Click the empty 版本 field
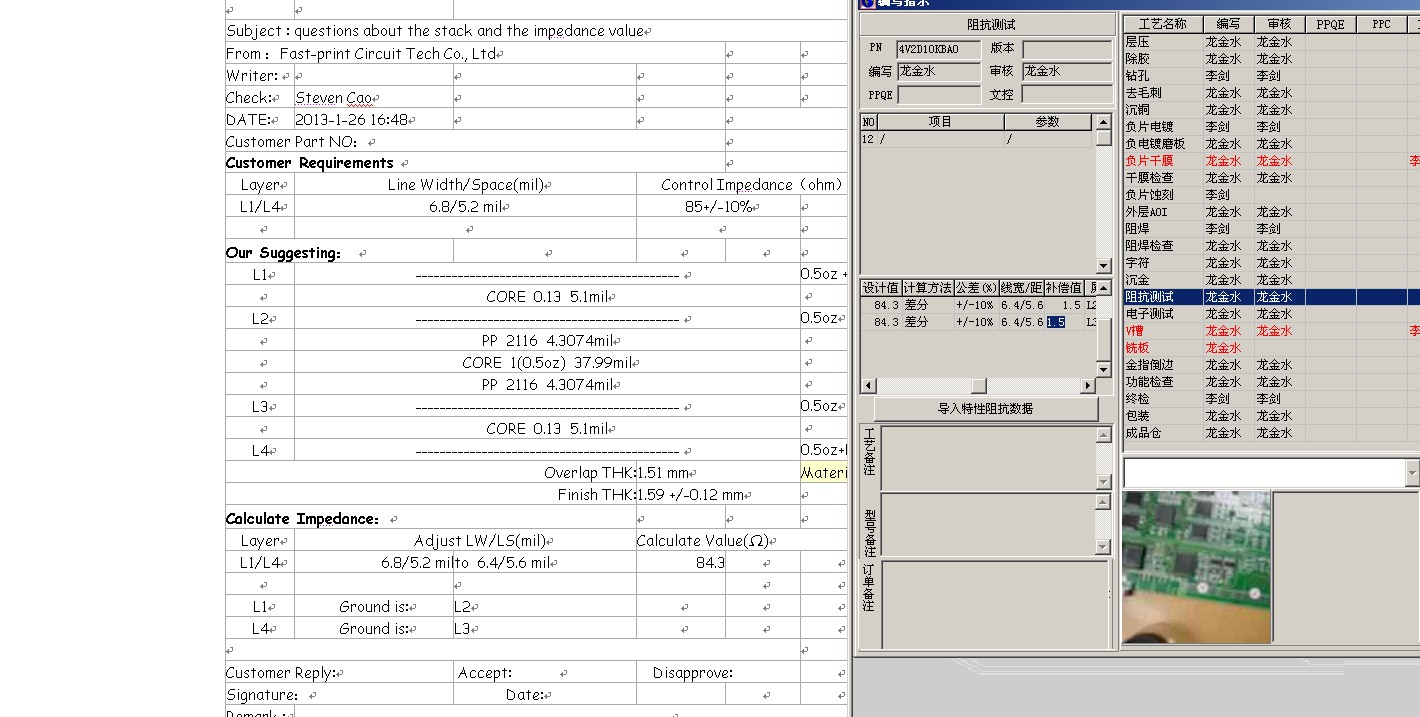The height and width of the screenshot is (717, 1420). click(x=1066, y=49)
